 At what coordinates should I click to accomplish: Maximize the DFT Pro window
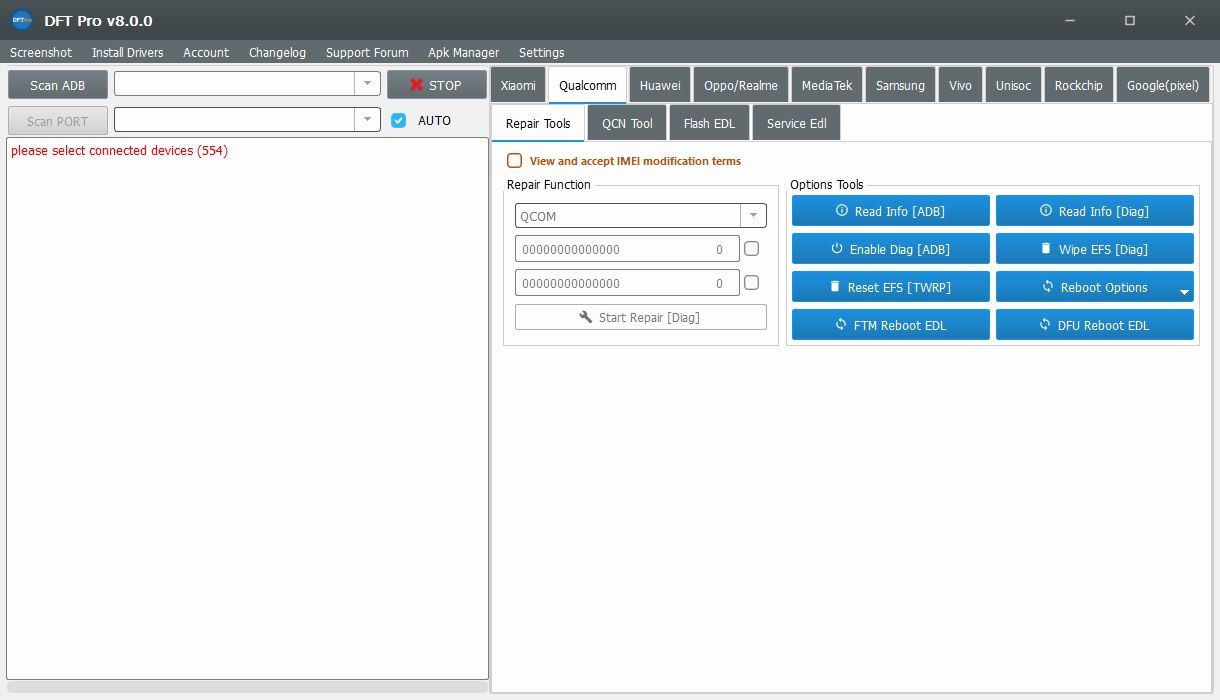1130,20
